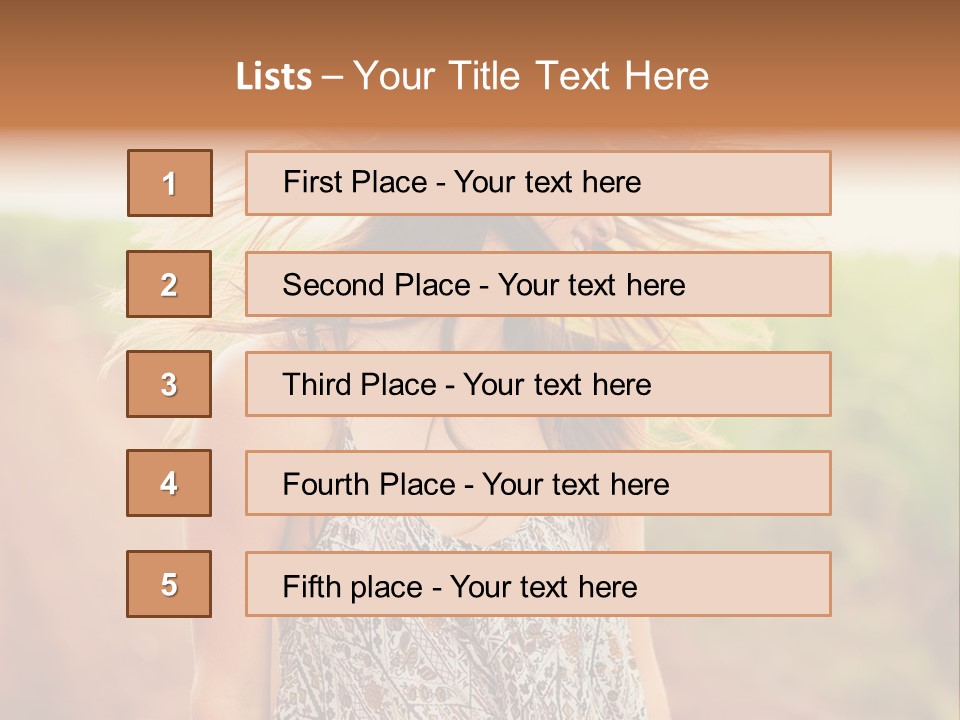Click the number 3 box
Screen dimensions: 960x720
[169, 384]
